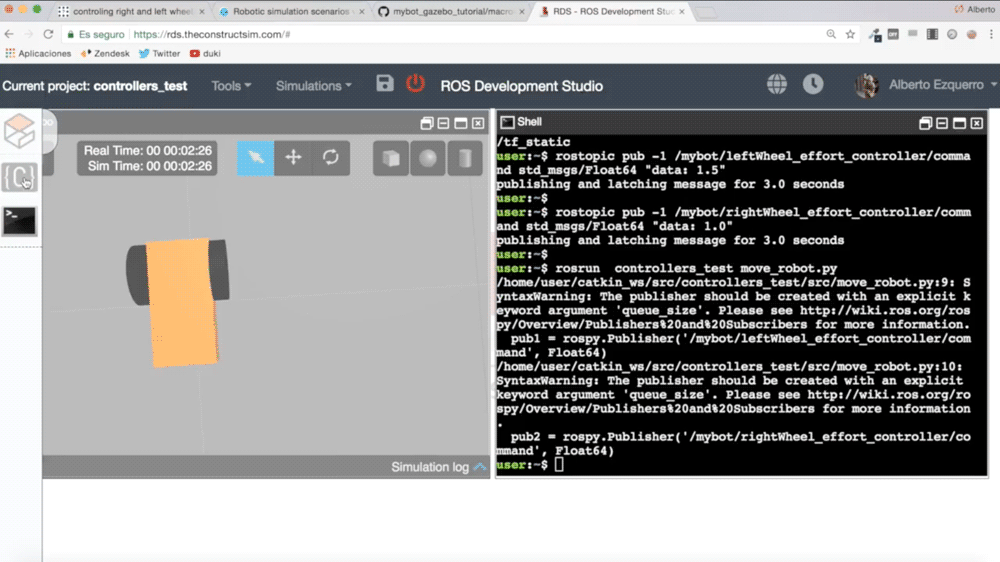Open the Twitter bookmark
This screenshot has width=1000, height=562.
pyautogui.click(x=160, y=53)
